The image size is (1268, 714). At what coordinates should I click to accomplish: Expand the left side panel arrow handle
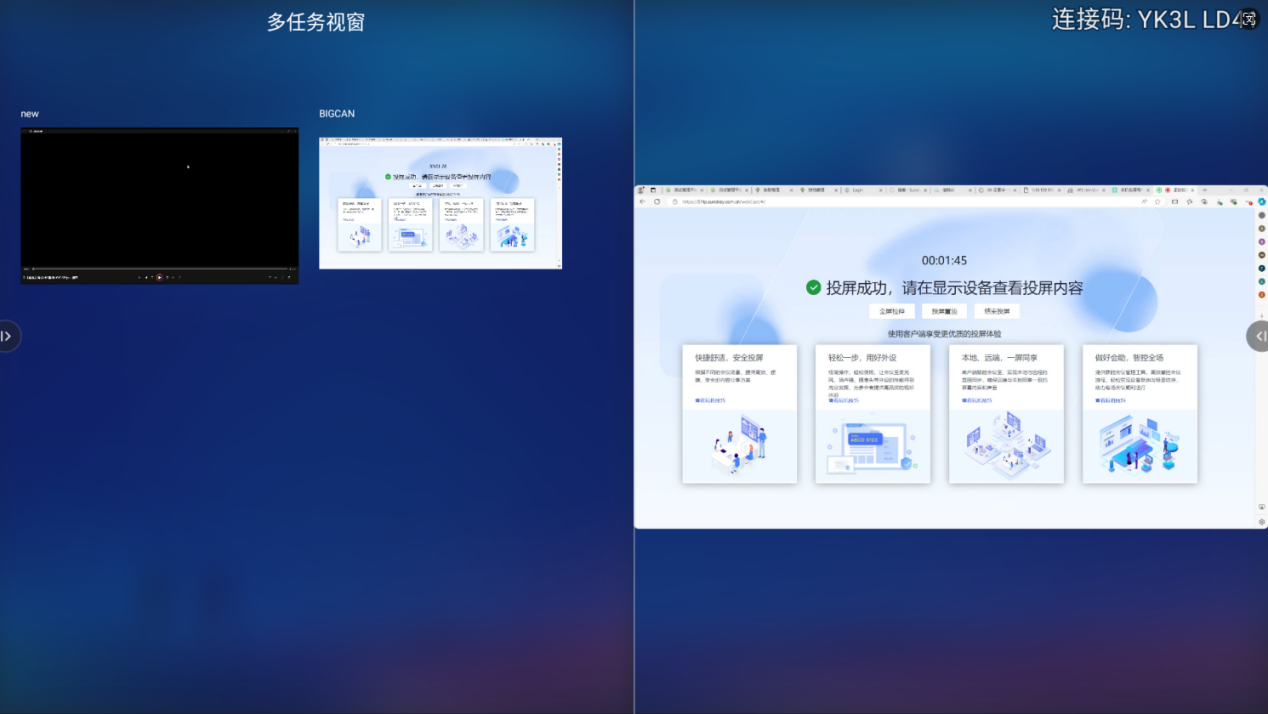pos(7,336)
